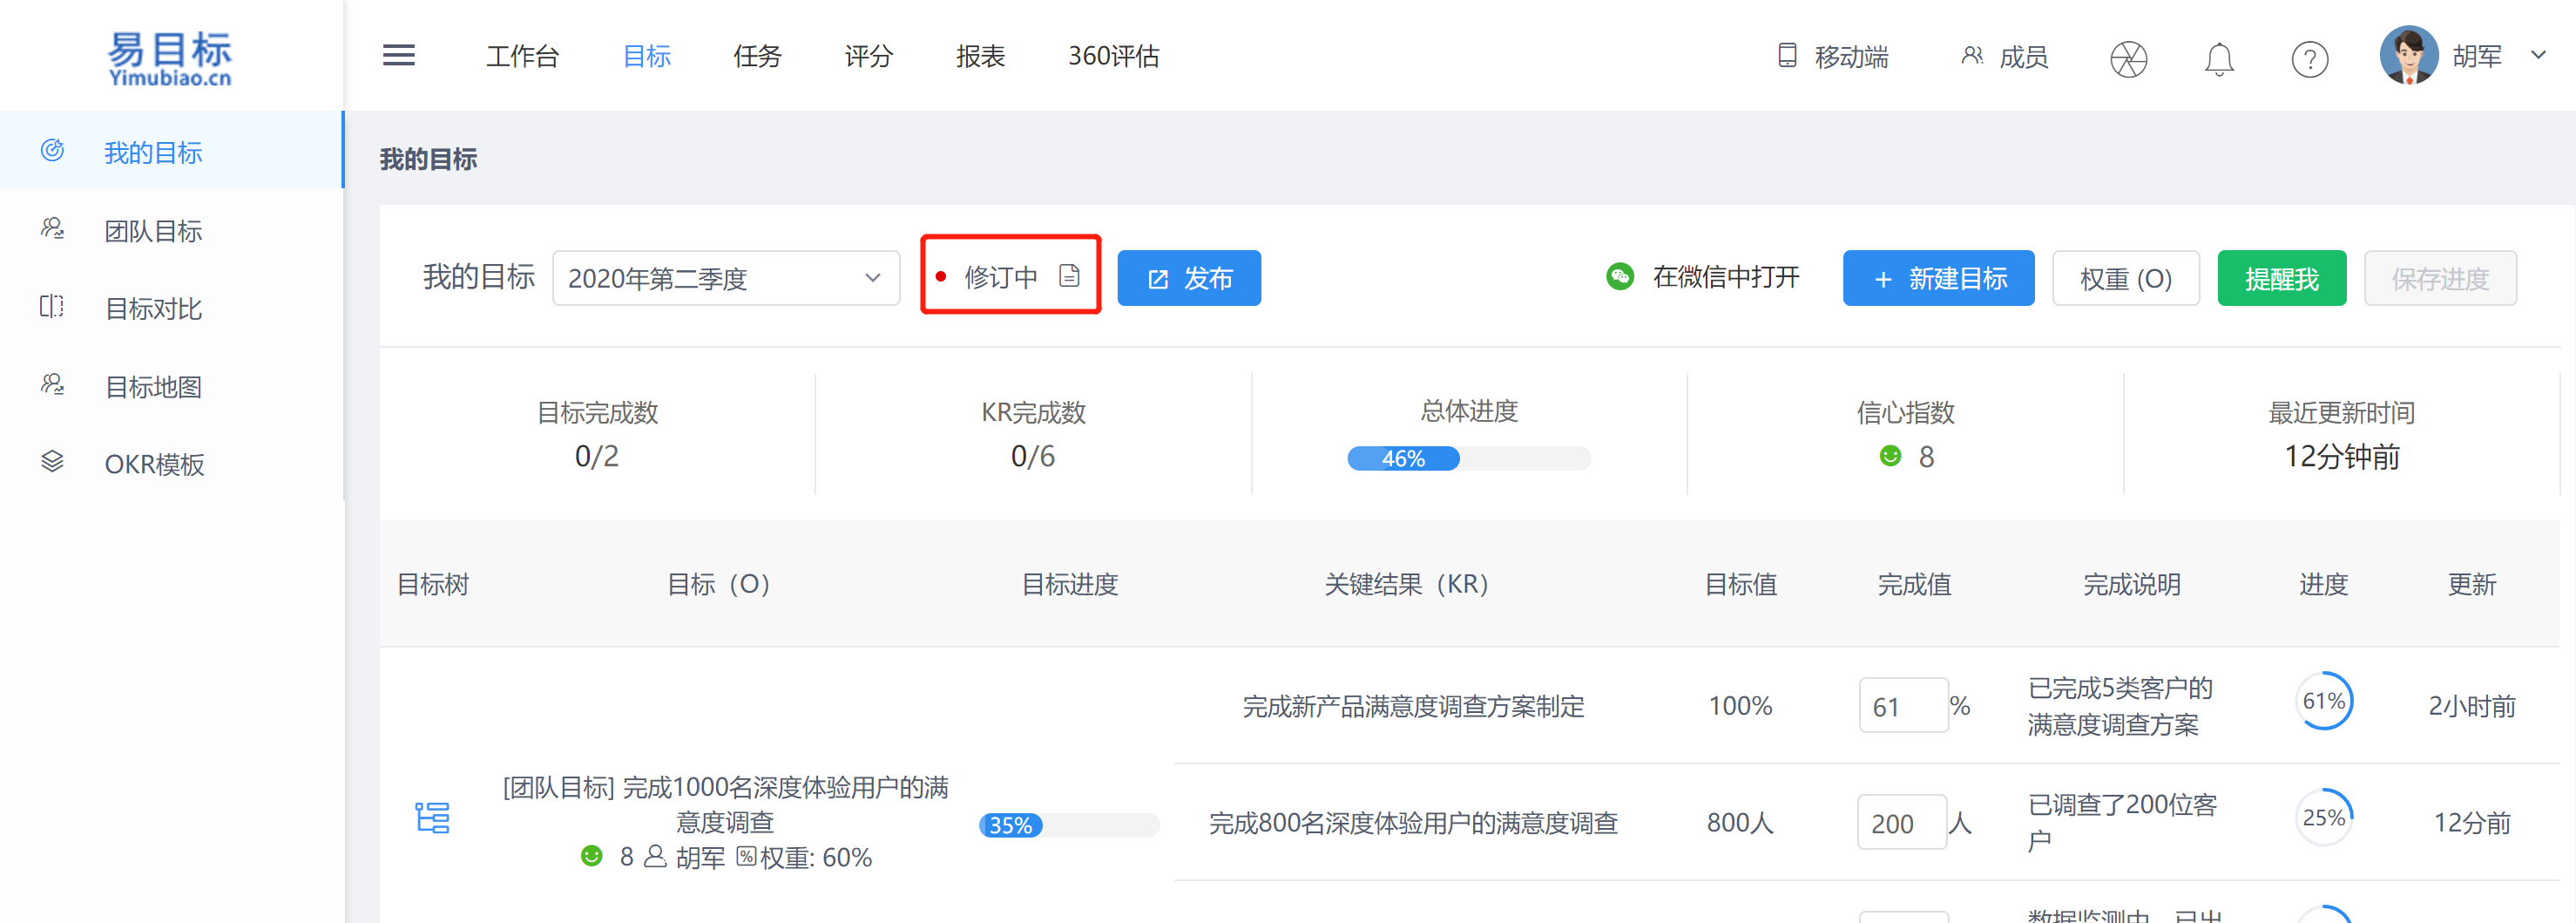Switch to 任务 tab
The height and width of the screenshot is (923, 2576).
pos(757,56)
